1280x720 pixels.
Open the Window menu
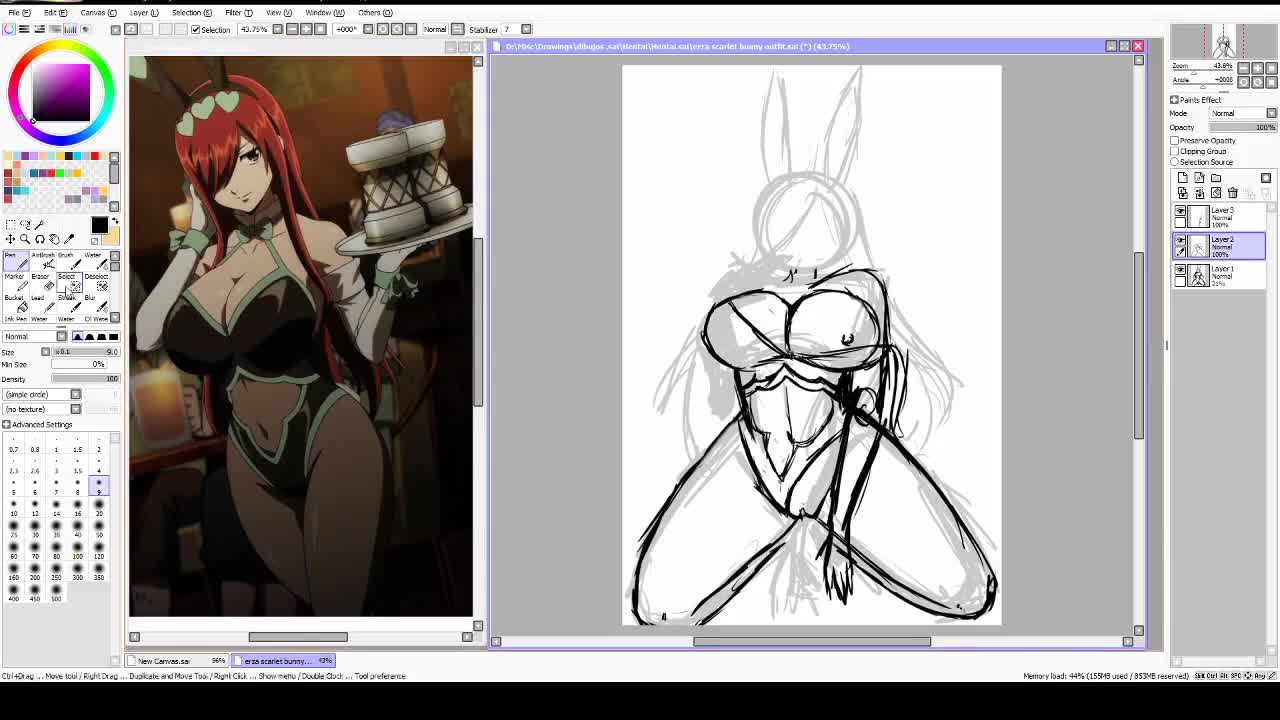pos(324,12)
